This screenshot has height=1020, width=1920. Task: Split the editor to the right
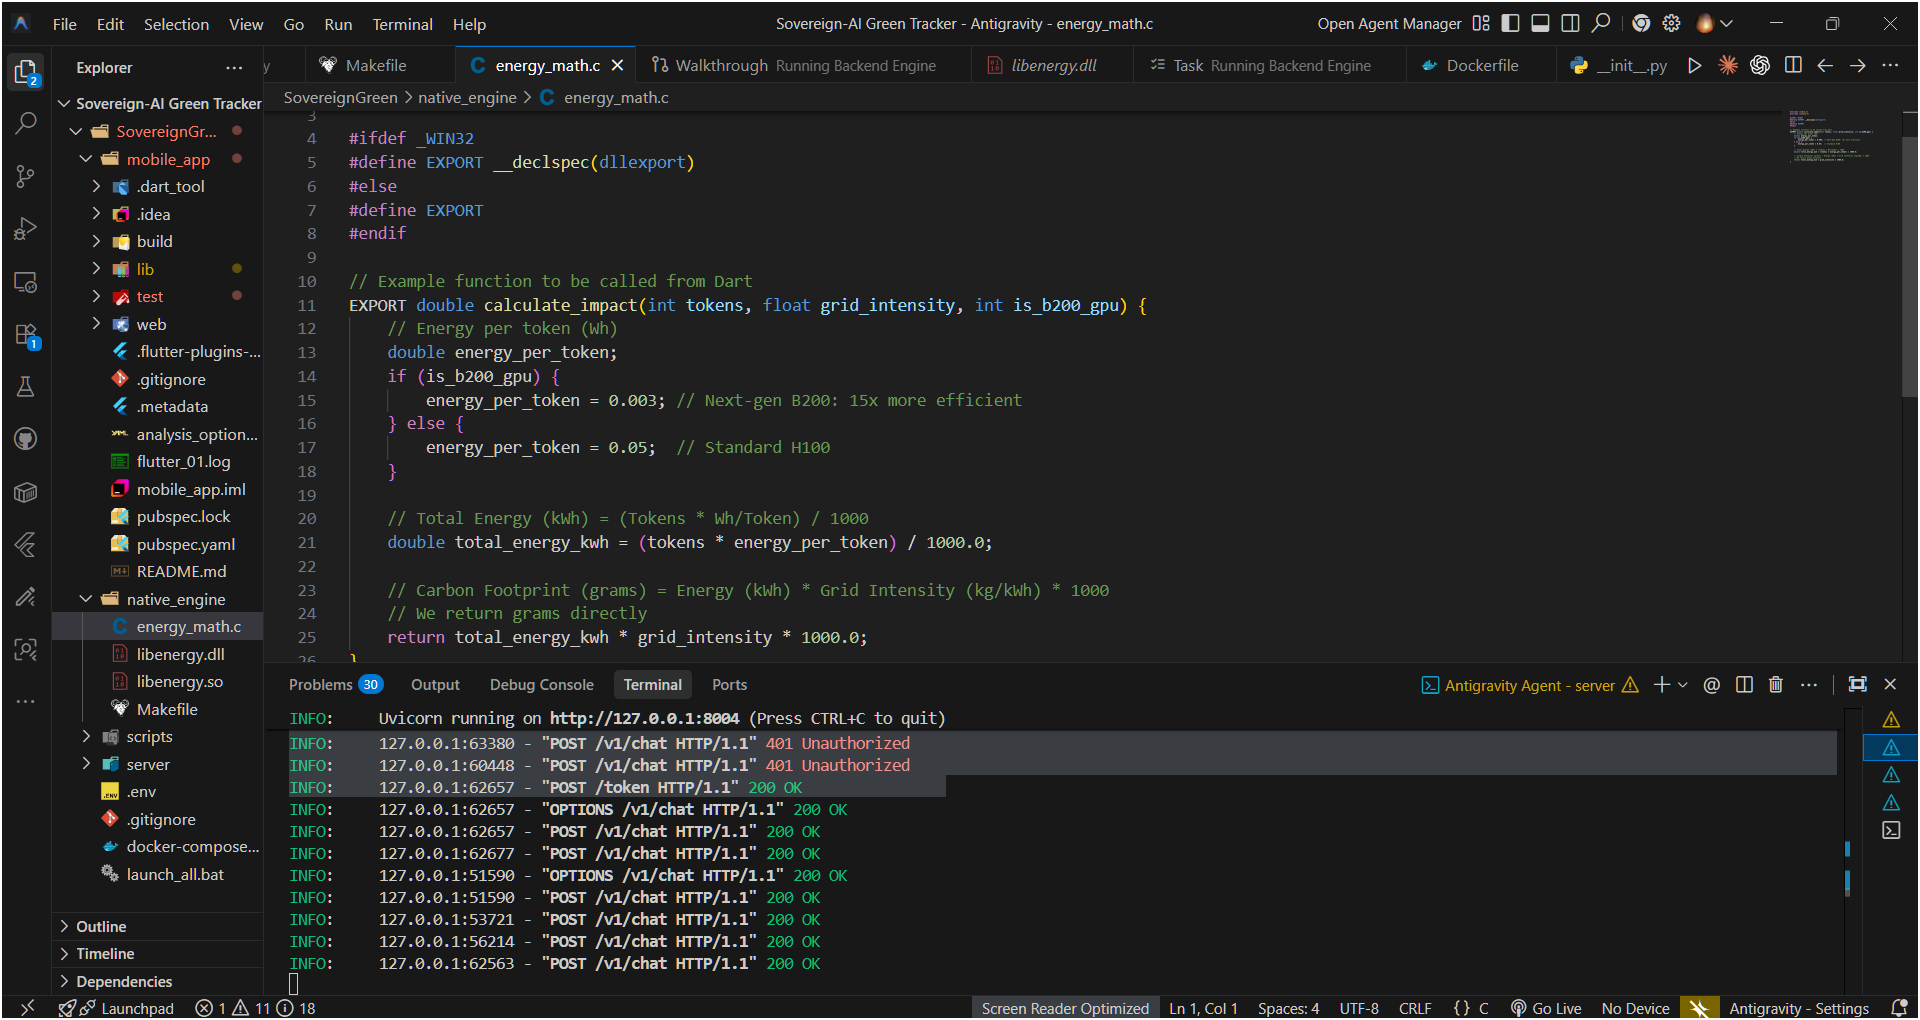pyautogui.click(x=1793, y=65)
